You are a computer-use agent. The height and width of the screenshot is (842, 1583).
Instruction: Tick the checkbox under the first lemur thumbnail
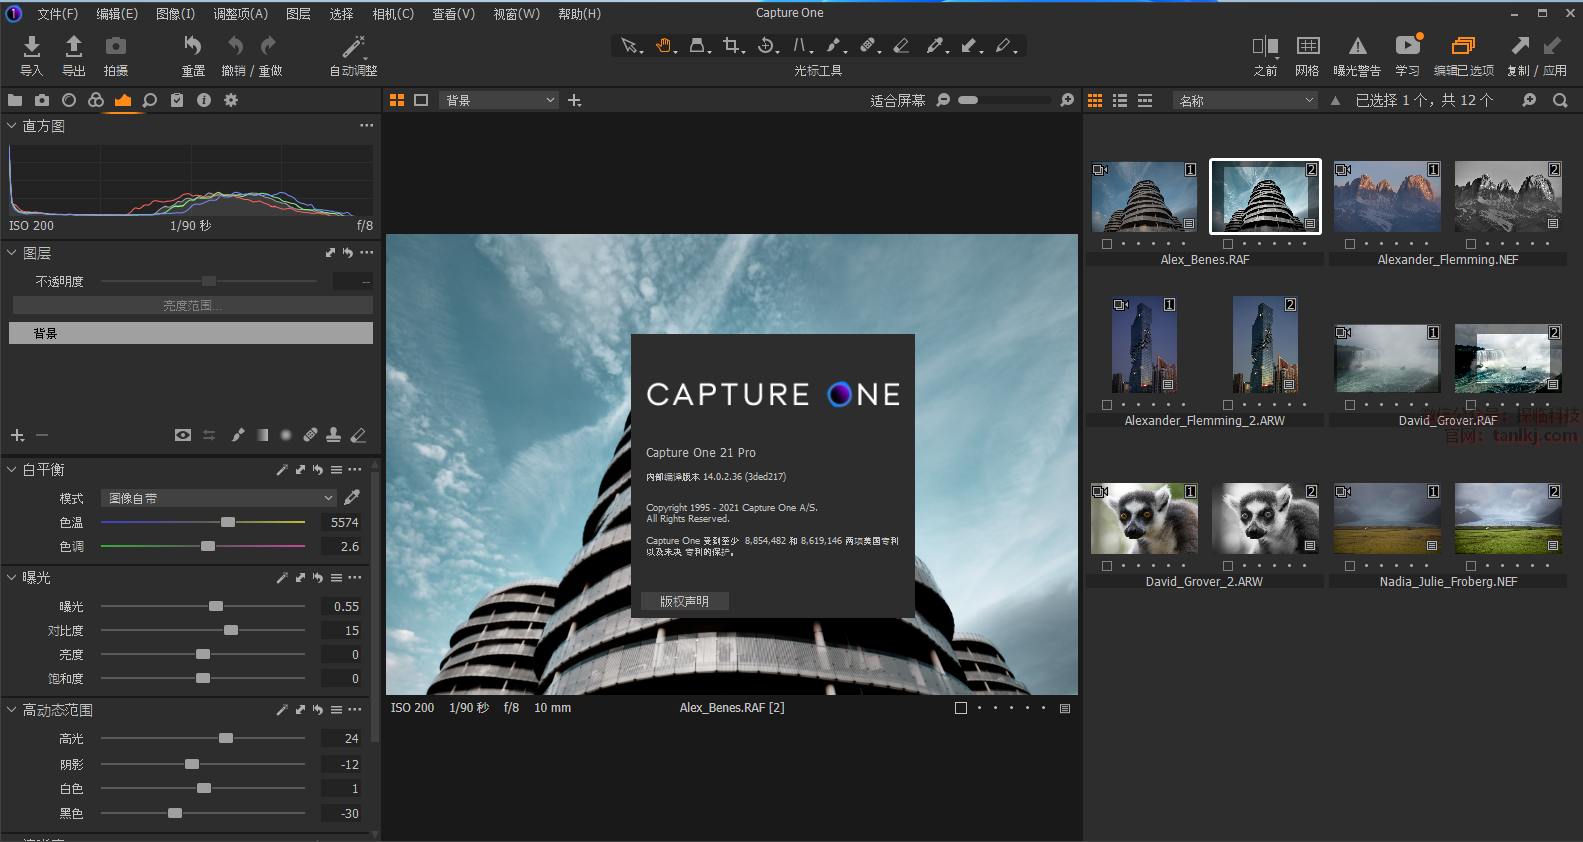pyautogui.click(x=1107, y=566)
